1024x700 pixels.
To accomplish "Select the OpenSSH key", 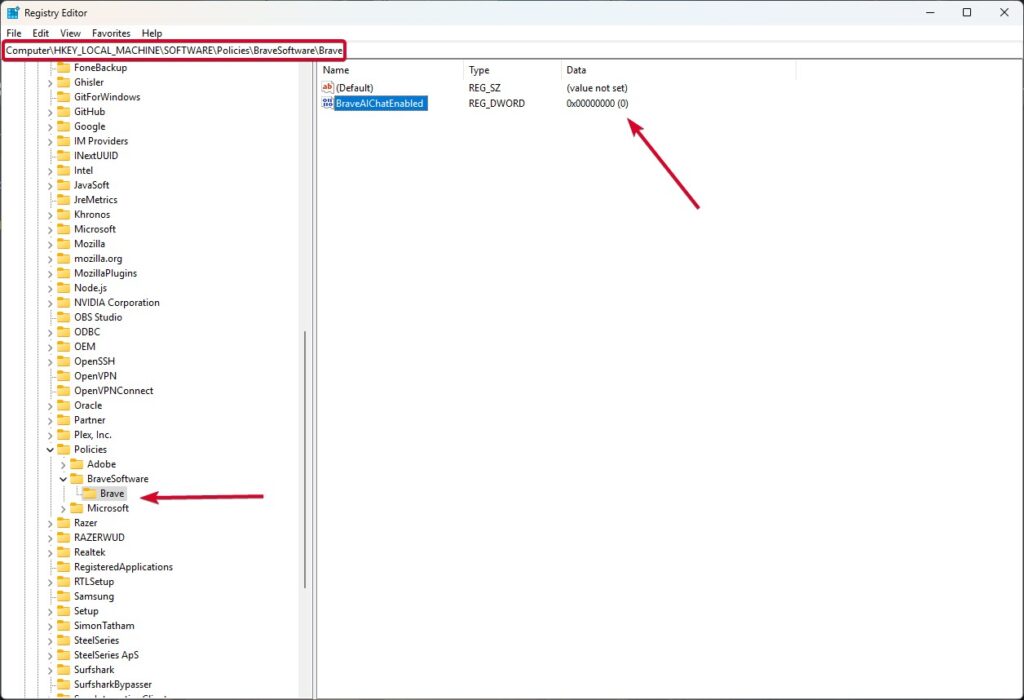I will (94, 361).
